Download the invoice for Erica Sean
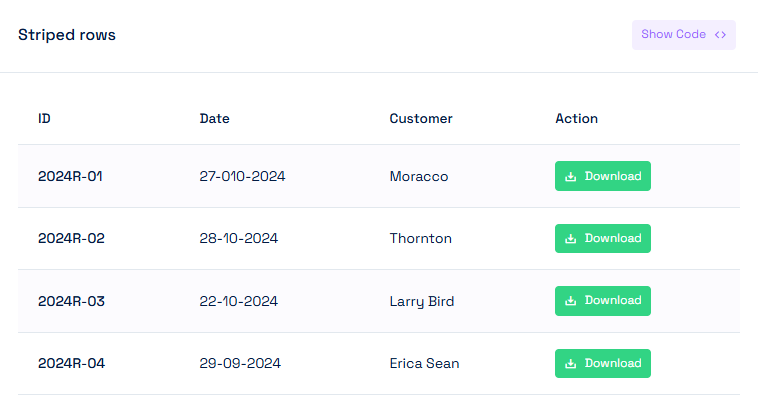The image size is (758, 413). coord(603,364)
